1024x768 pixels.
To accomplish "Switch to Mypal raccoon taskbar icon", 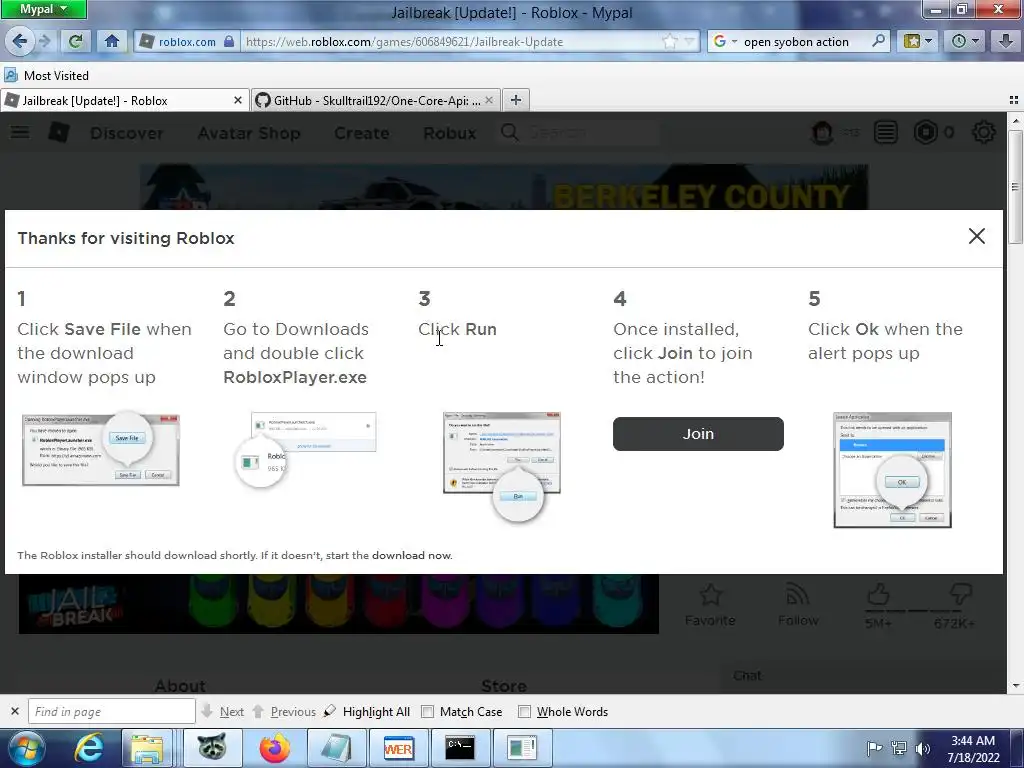I will coord(212,748).
